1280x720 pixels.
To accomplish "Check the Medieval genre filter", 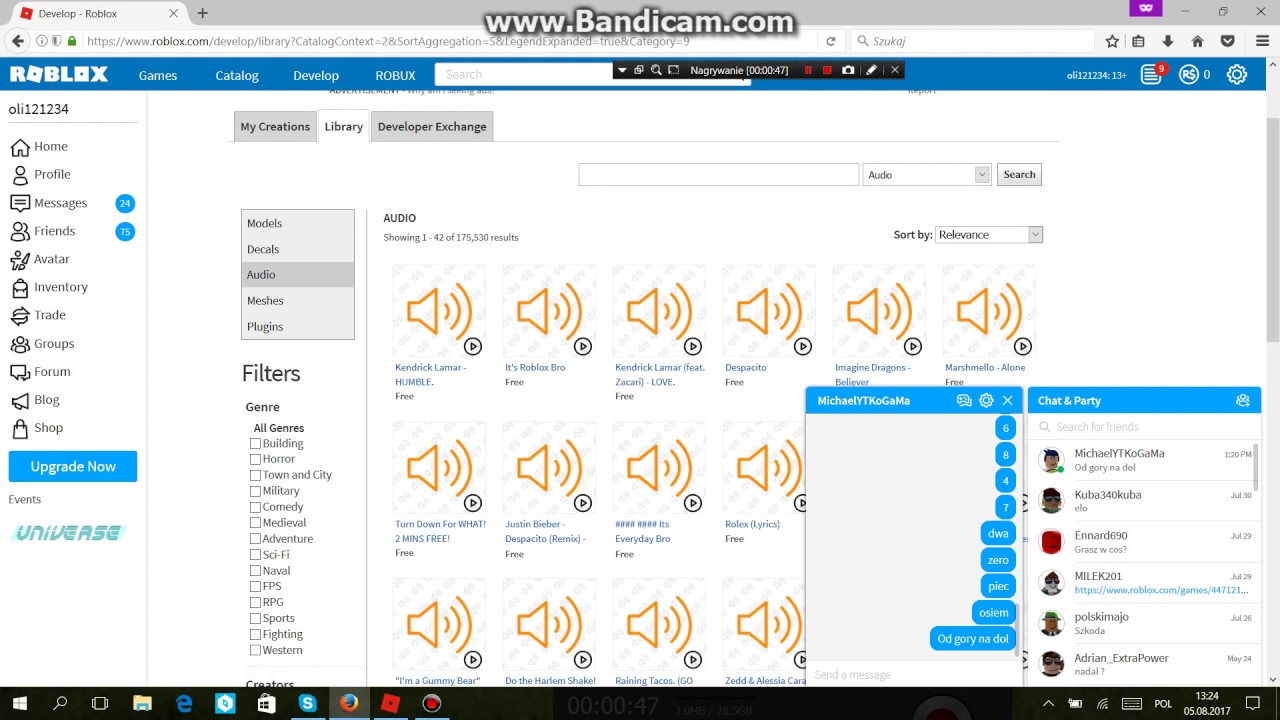I will [255, 523].
